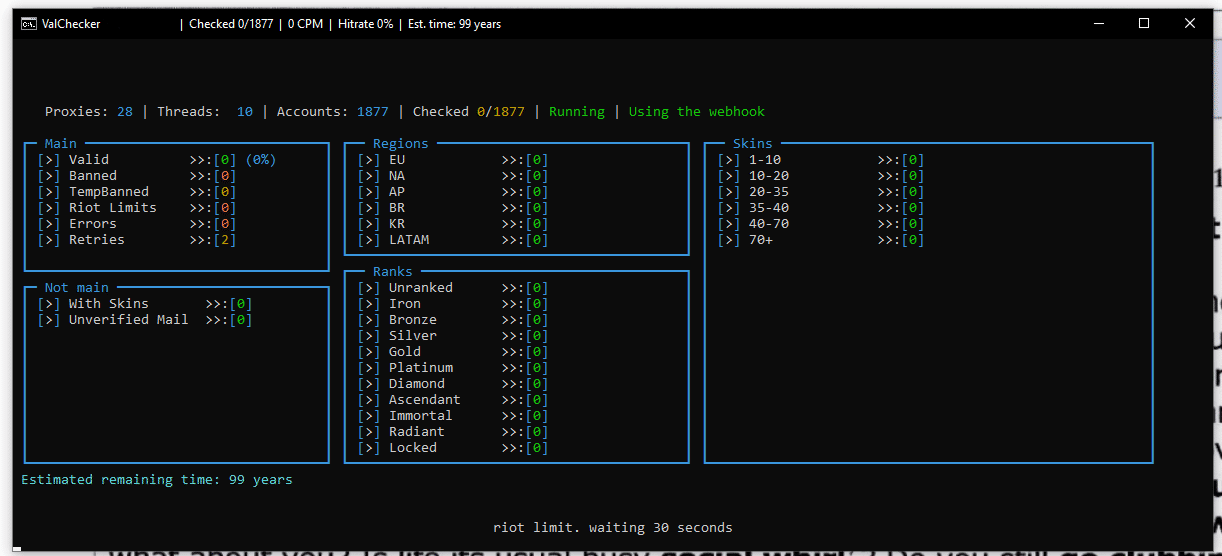Select the '10-20' skins row
Viewport: 1222px width, 556px height.
point(821,176)
